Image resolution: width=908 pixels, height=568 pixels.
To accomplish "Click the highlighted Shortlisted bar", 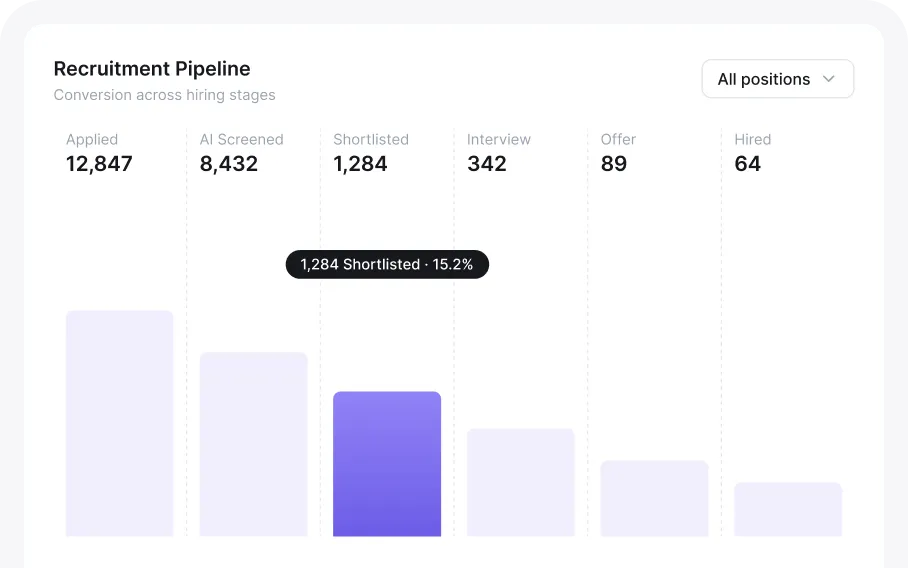I will [387, 464].
